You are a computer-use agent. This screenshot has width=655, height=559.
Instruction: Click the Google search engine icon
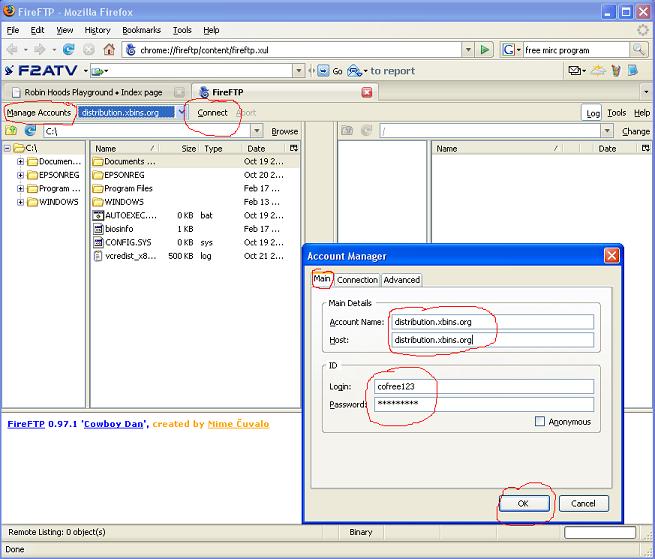pyautogui.click(x=508, y=50)
